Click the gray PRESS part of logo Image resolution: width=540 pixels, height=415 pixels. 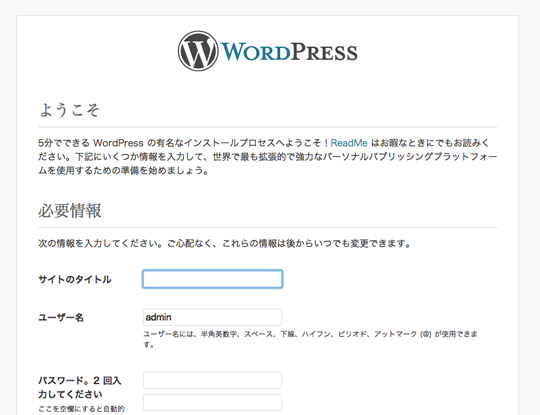point(324,52)
